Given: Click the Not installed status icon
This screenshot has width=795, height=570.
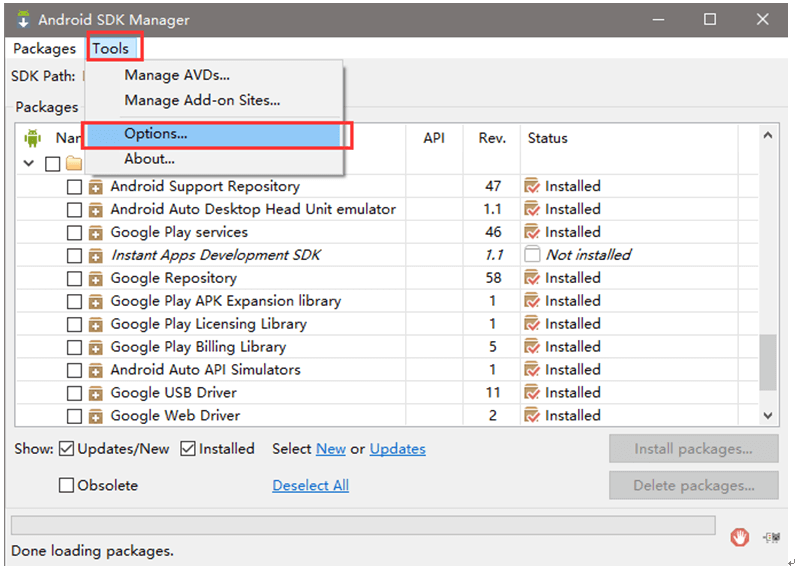Looking at the screenshot, I should [x=532, y=255].
